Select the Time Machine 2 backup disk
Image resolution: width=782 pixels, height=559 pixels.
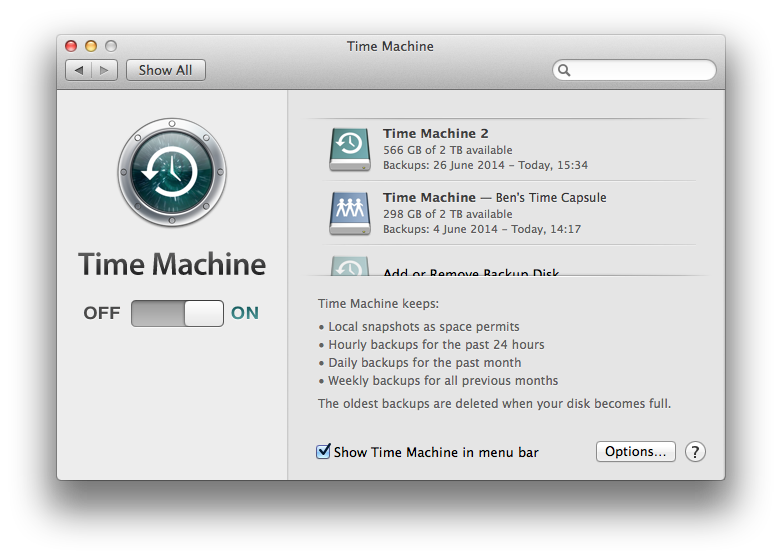(509, 150)
